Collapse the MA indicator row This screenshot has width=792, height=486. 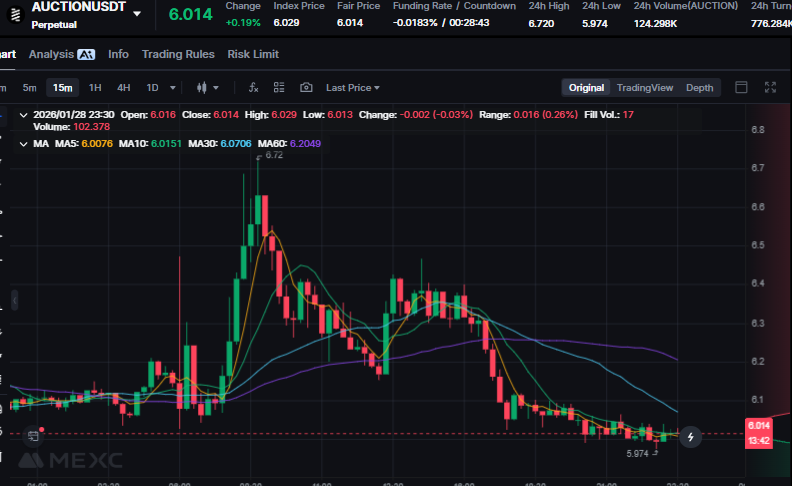tap(23, 144)
